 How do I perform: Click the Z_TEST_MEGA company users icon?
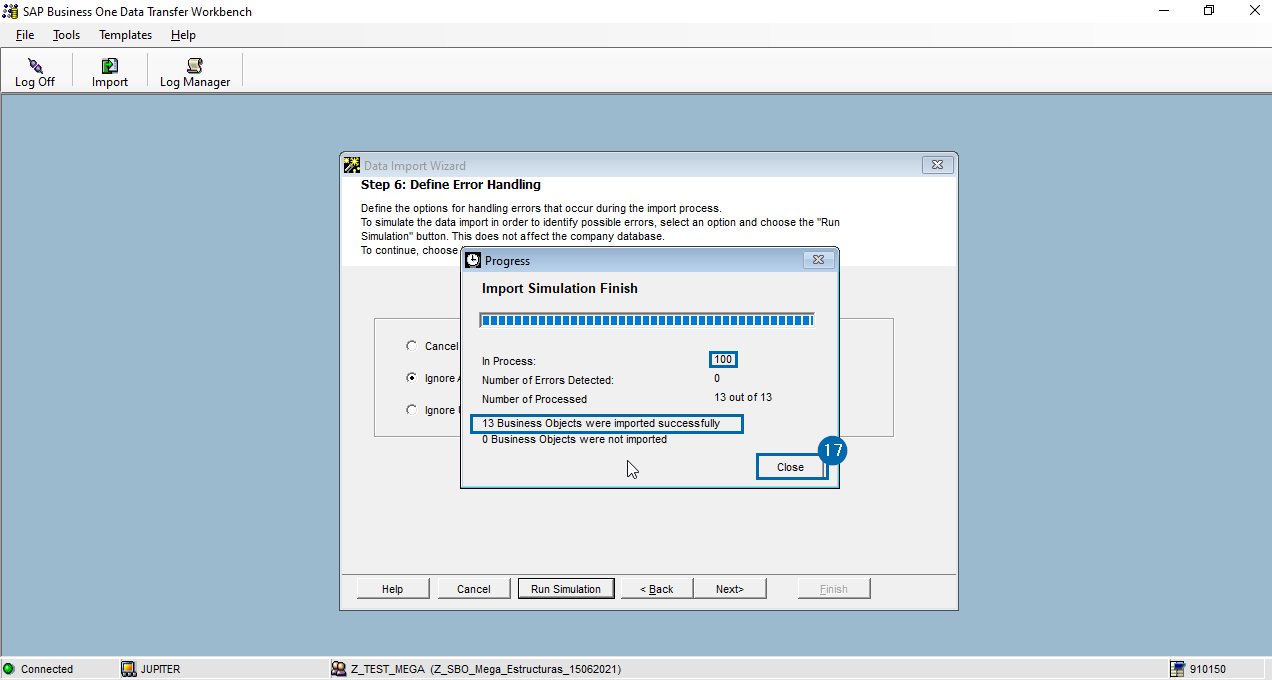(339, 669)
